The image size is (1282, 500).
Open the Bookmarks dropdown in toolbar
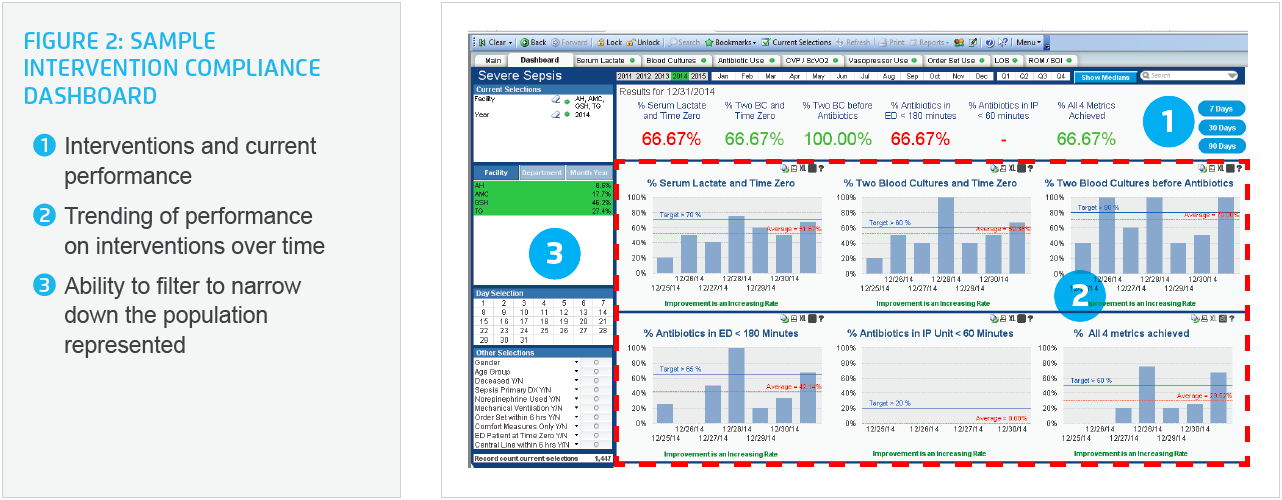tap(730, 42)
